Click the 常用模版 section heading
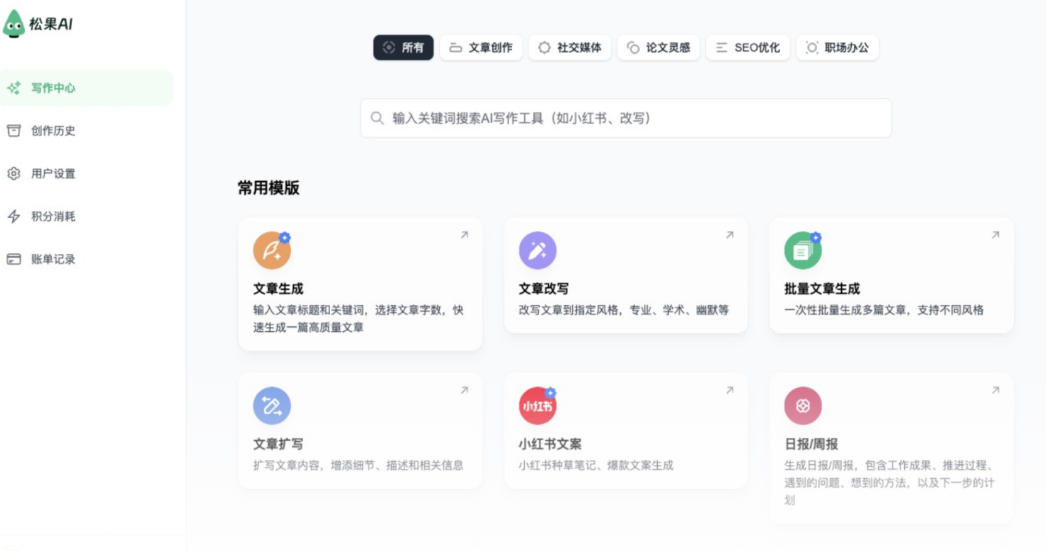 click(x=269, y=188)
